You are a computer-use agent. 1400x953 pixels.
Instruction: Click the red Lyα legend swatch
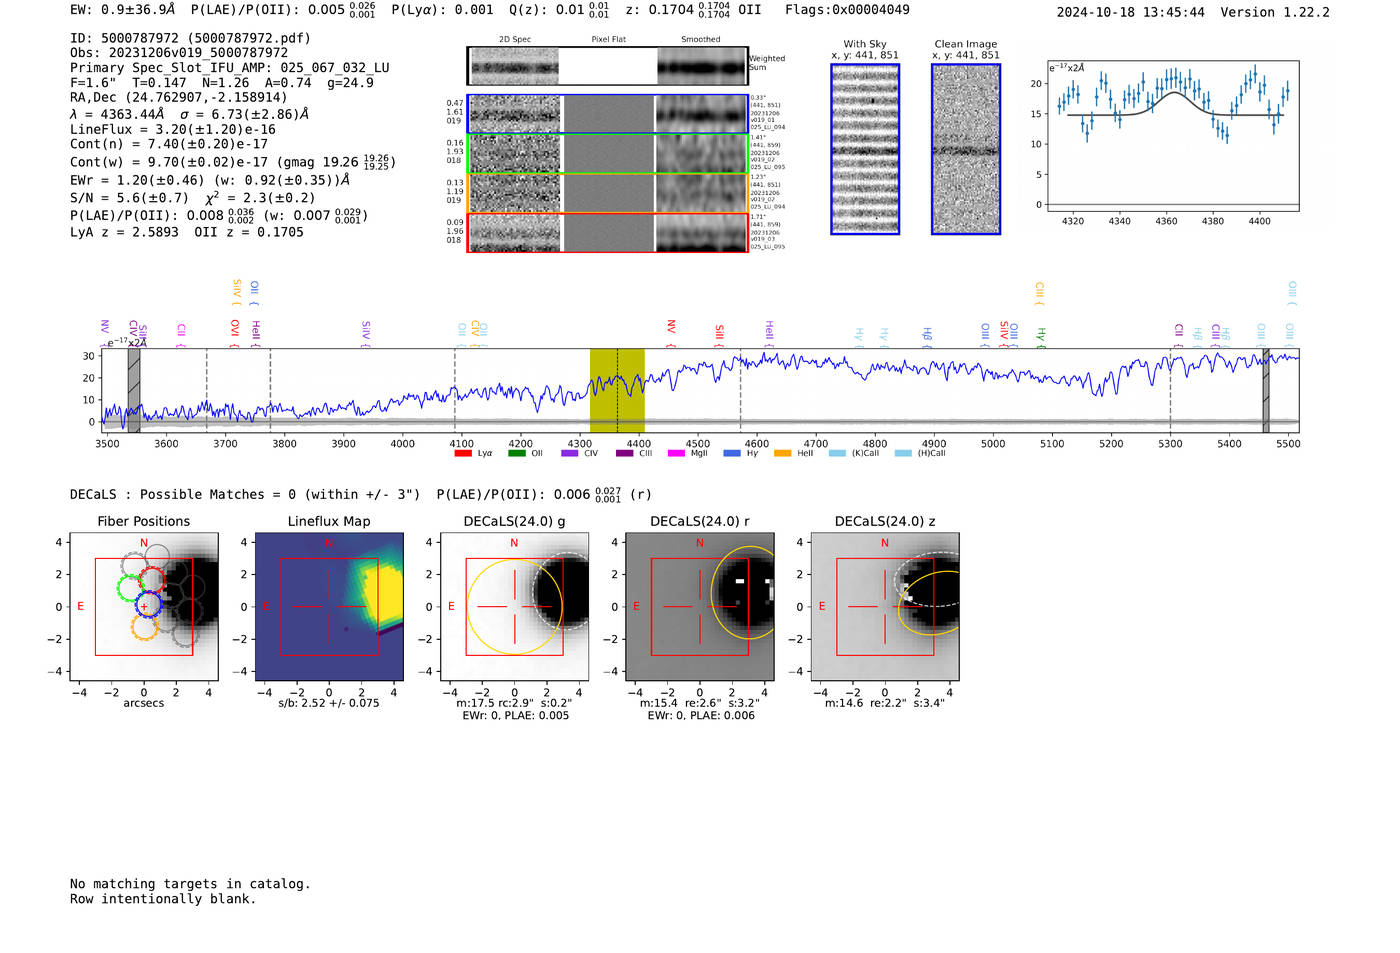coord(463,453)
